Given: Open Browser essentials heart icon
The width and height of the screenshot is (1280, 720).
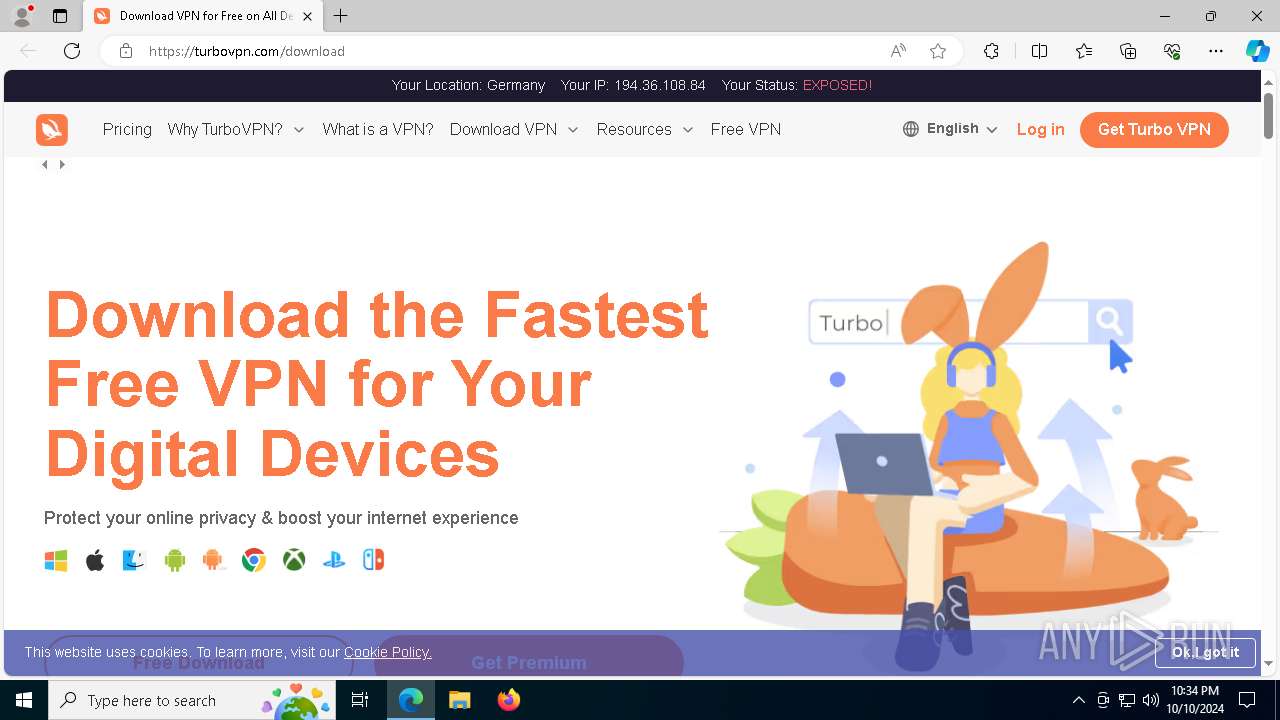Looking at the screenshot, I should [x=1172, y=51].
